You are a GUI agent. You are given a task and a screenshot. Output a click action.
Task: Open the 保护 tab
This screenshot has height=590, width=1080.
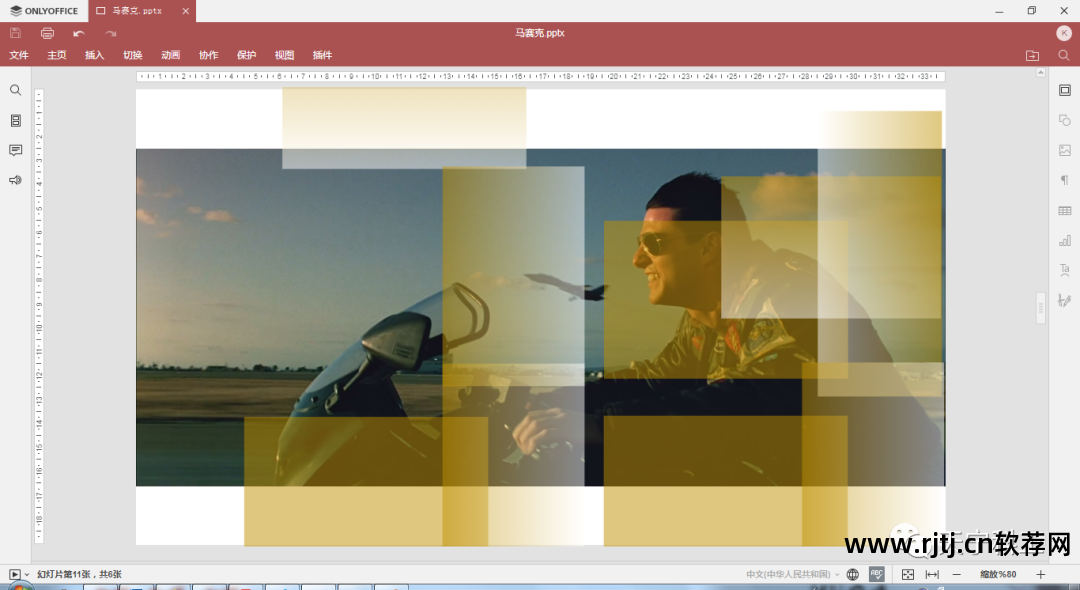point(246,55)
